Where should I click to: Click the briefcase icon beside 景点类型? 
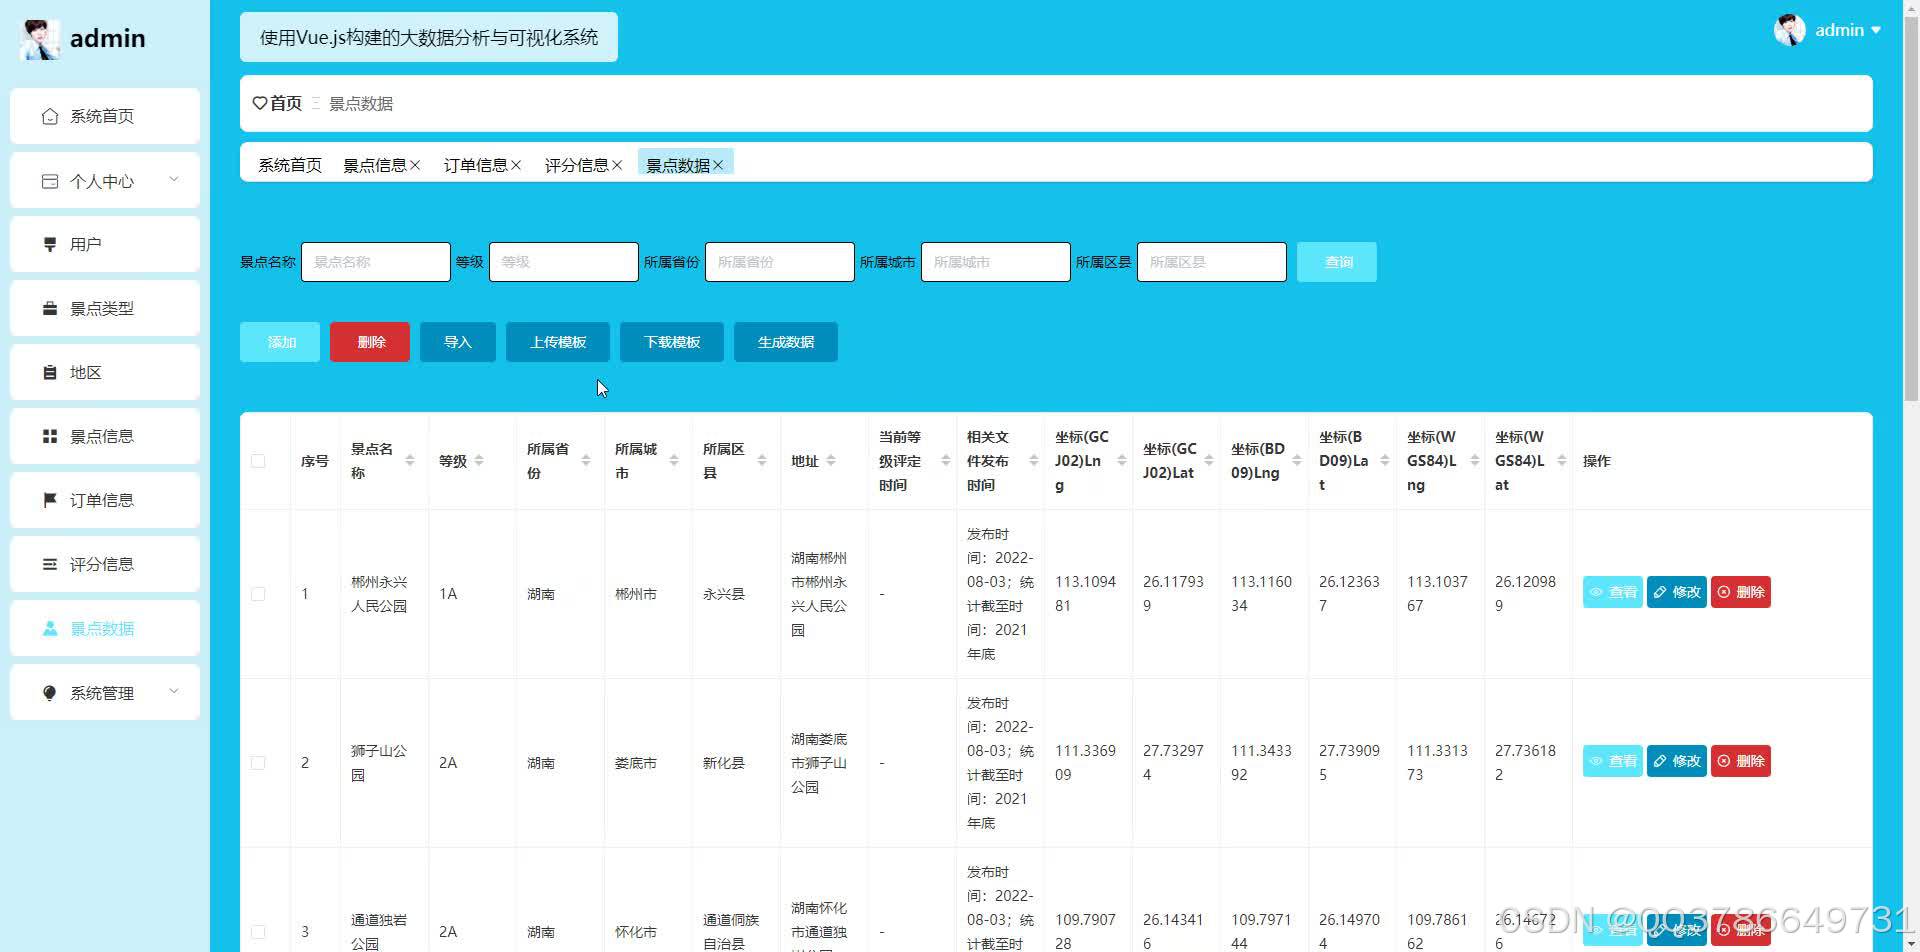click(50, 309)
